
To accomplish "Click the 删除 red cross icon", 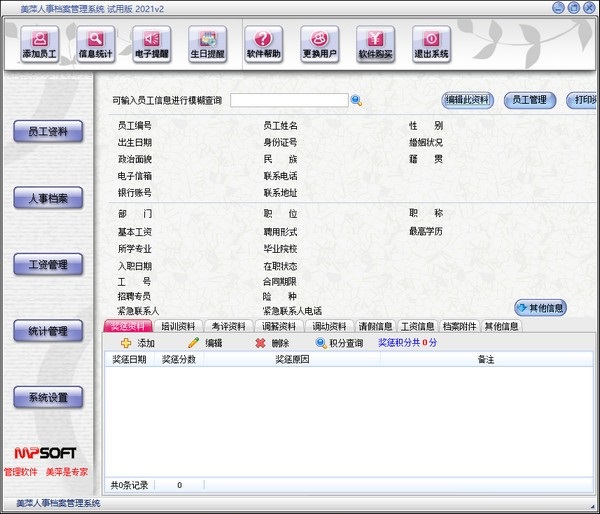I will click(260, 343).
